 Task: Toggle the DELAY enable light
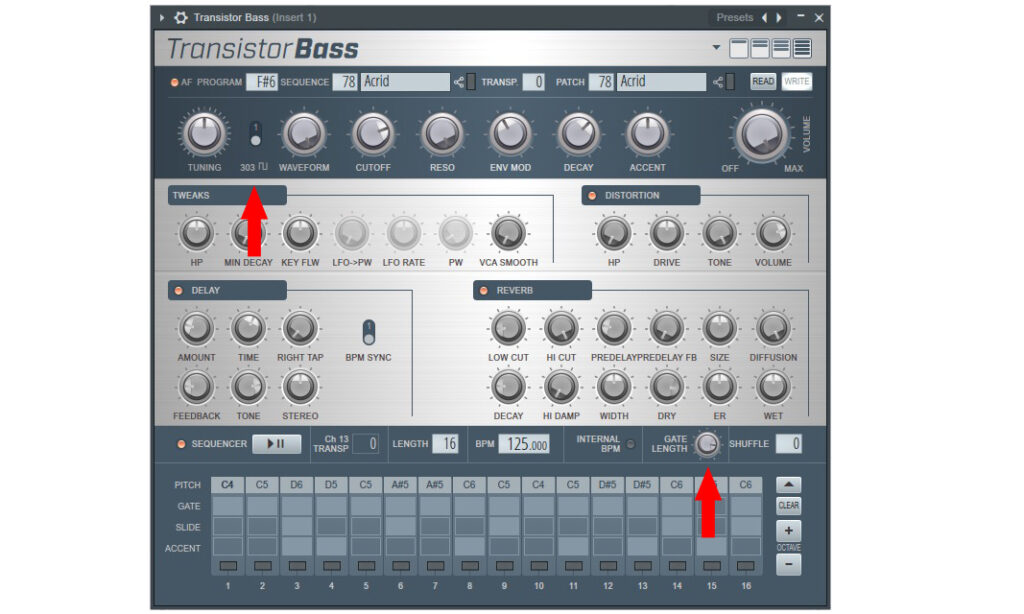[x=178, y=291]
